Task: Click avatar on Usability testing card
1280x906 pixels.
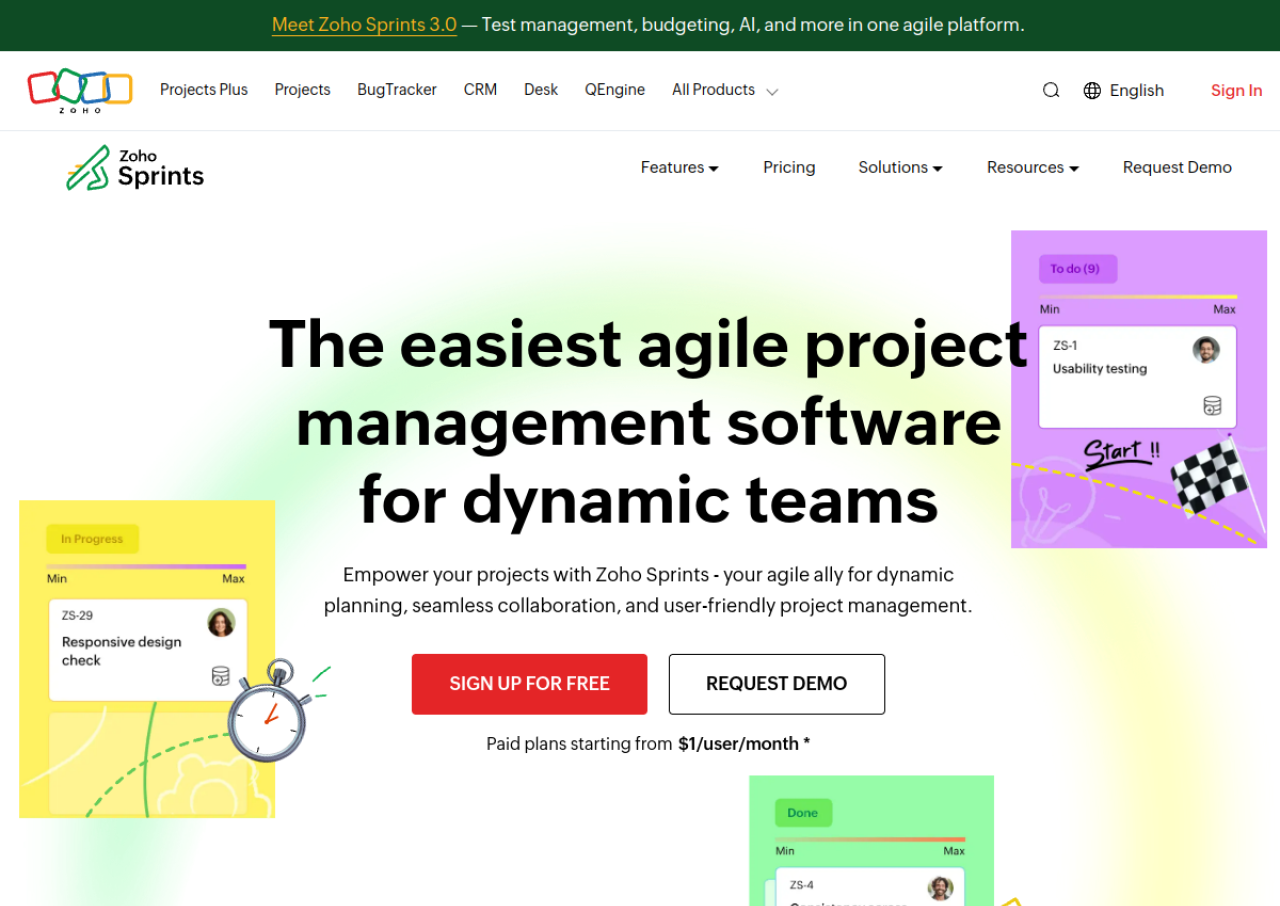Action: 1206,350
